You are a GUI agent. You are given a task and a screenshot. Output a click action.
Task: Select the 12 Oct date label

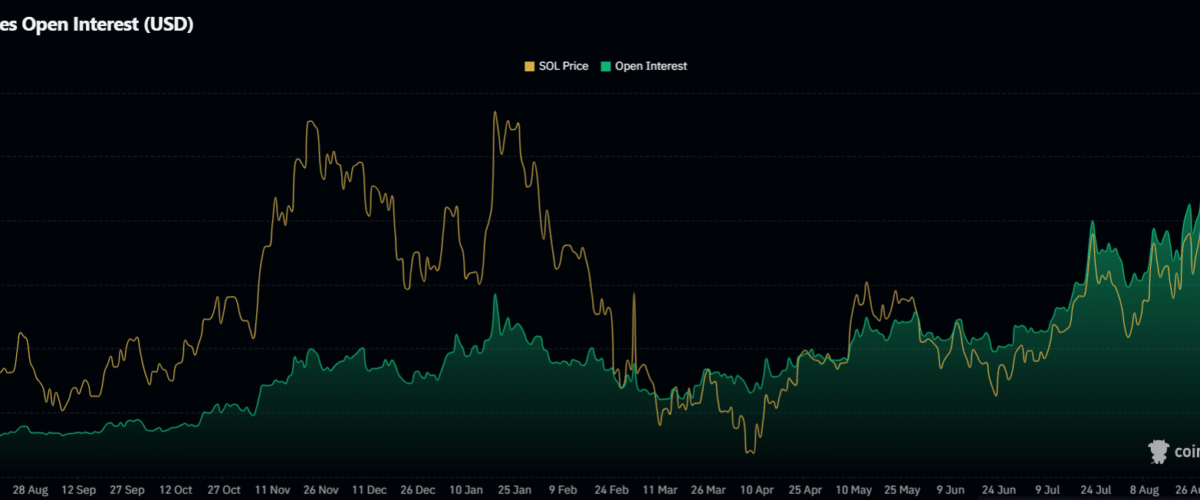tap(176, 490)
